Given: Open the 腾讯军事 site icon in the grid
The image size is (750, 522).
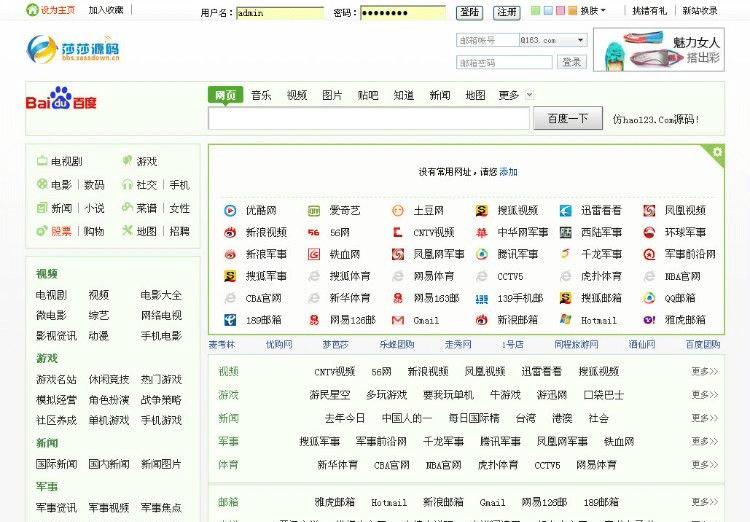Looking at the screenshot, I should click(482, 255).
